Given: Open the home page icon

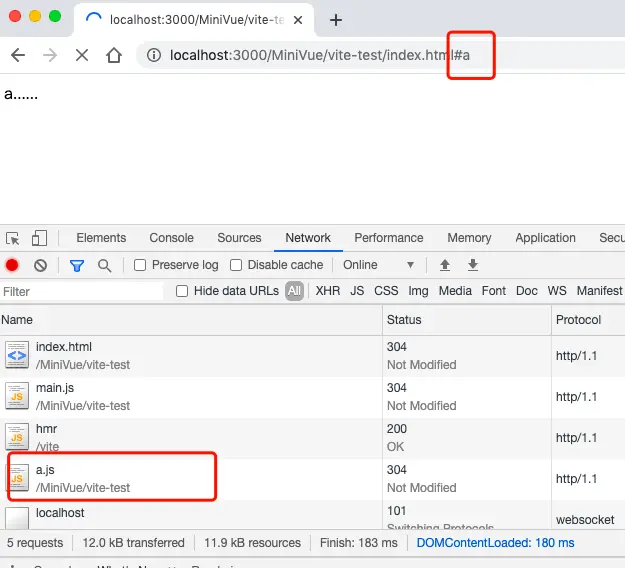Looking at the screenshot, I should 114,55.
